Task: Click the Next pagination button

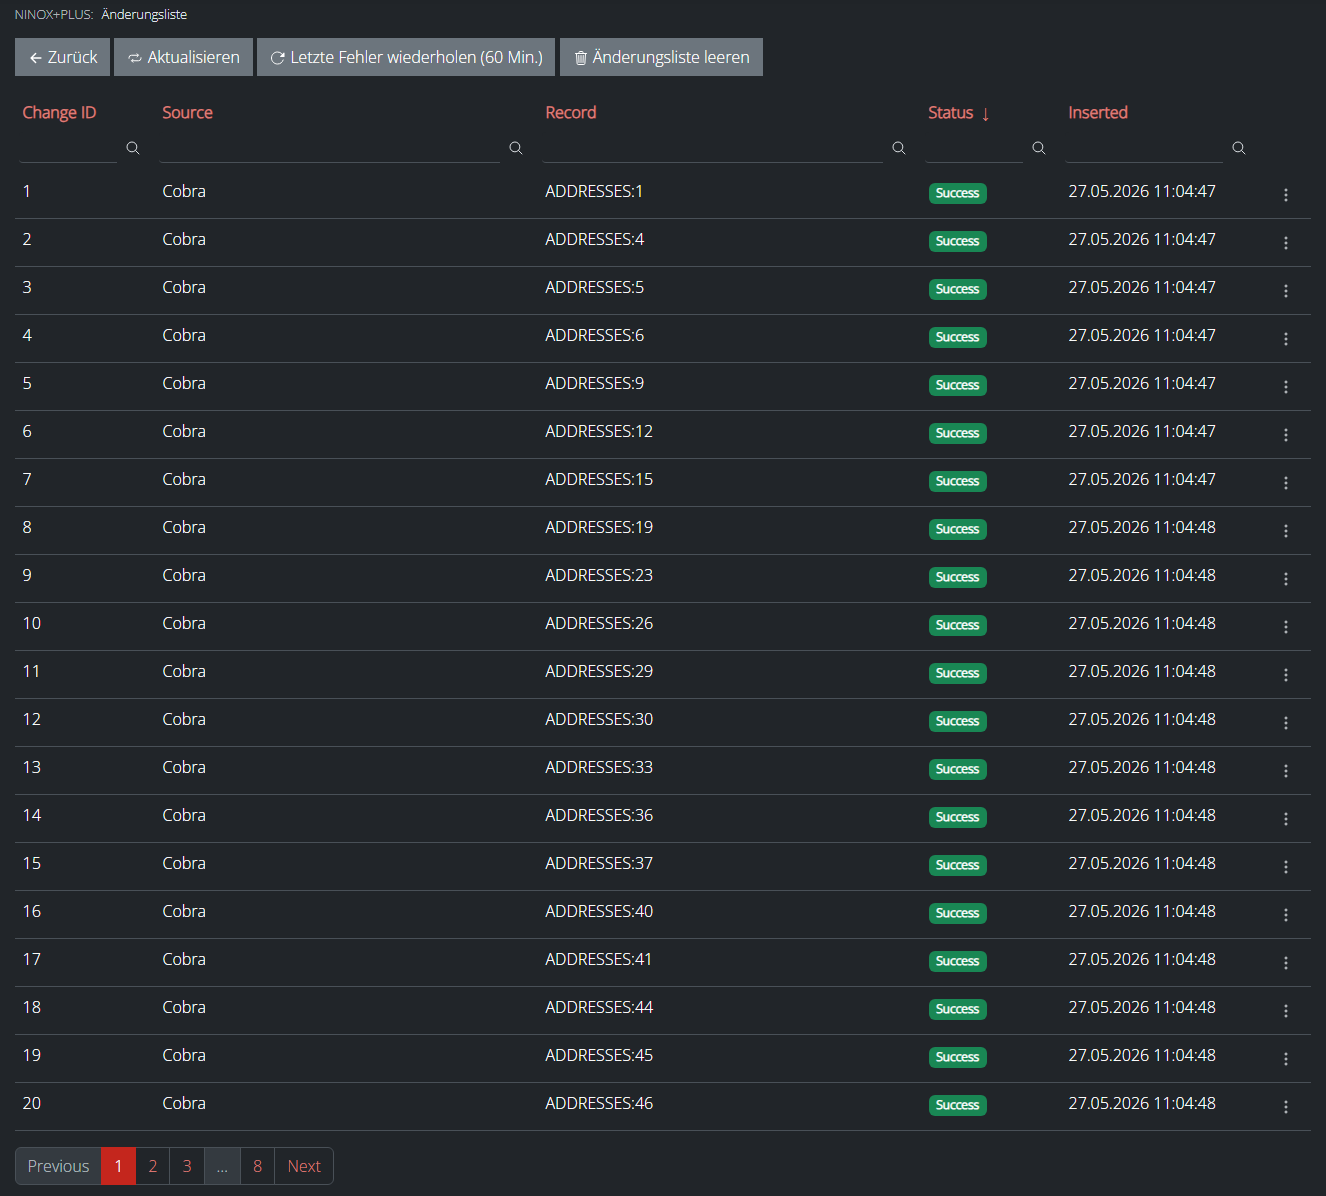Action: (x=304, y=1166)
